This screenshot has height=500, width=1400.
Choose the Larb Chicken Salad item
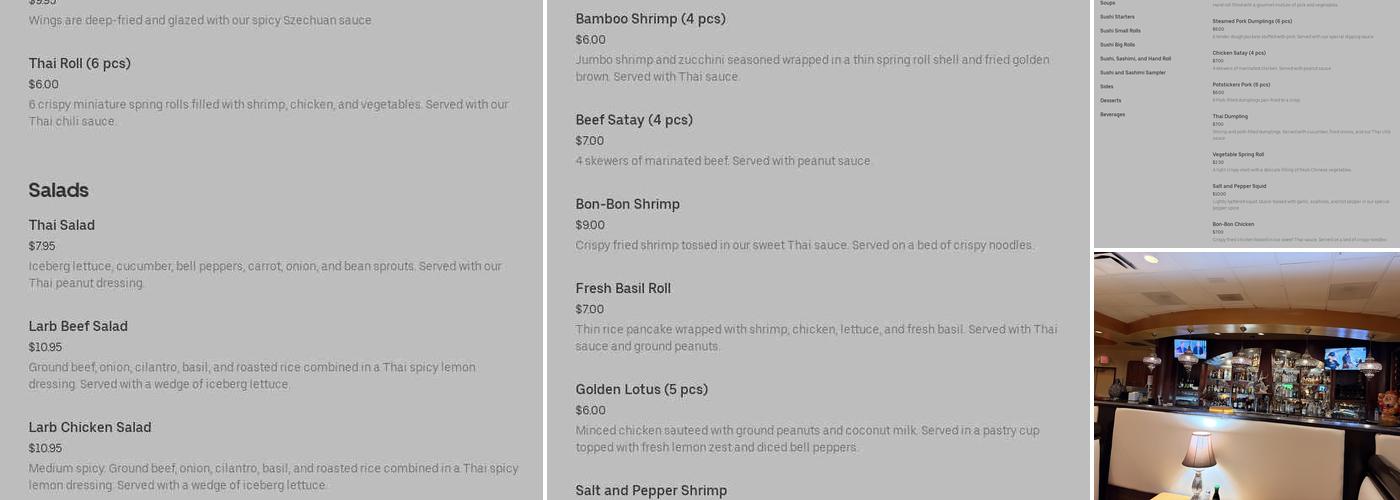coord(90,427)
